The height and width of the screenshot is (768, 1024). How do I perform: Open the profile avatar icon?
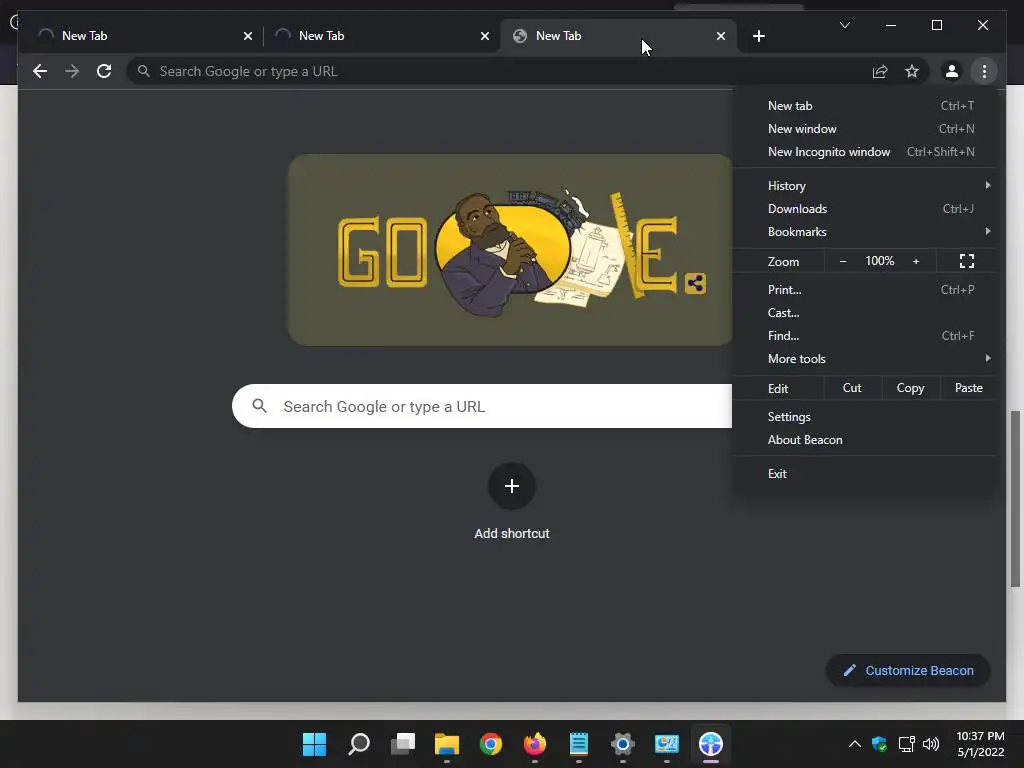pos(952,71)
